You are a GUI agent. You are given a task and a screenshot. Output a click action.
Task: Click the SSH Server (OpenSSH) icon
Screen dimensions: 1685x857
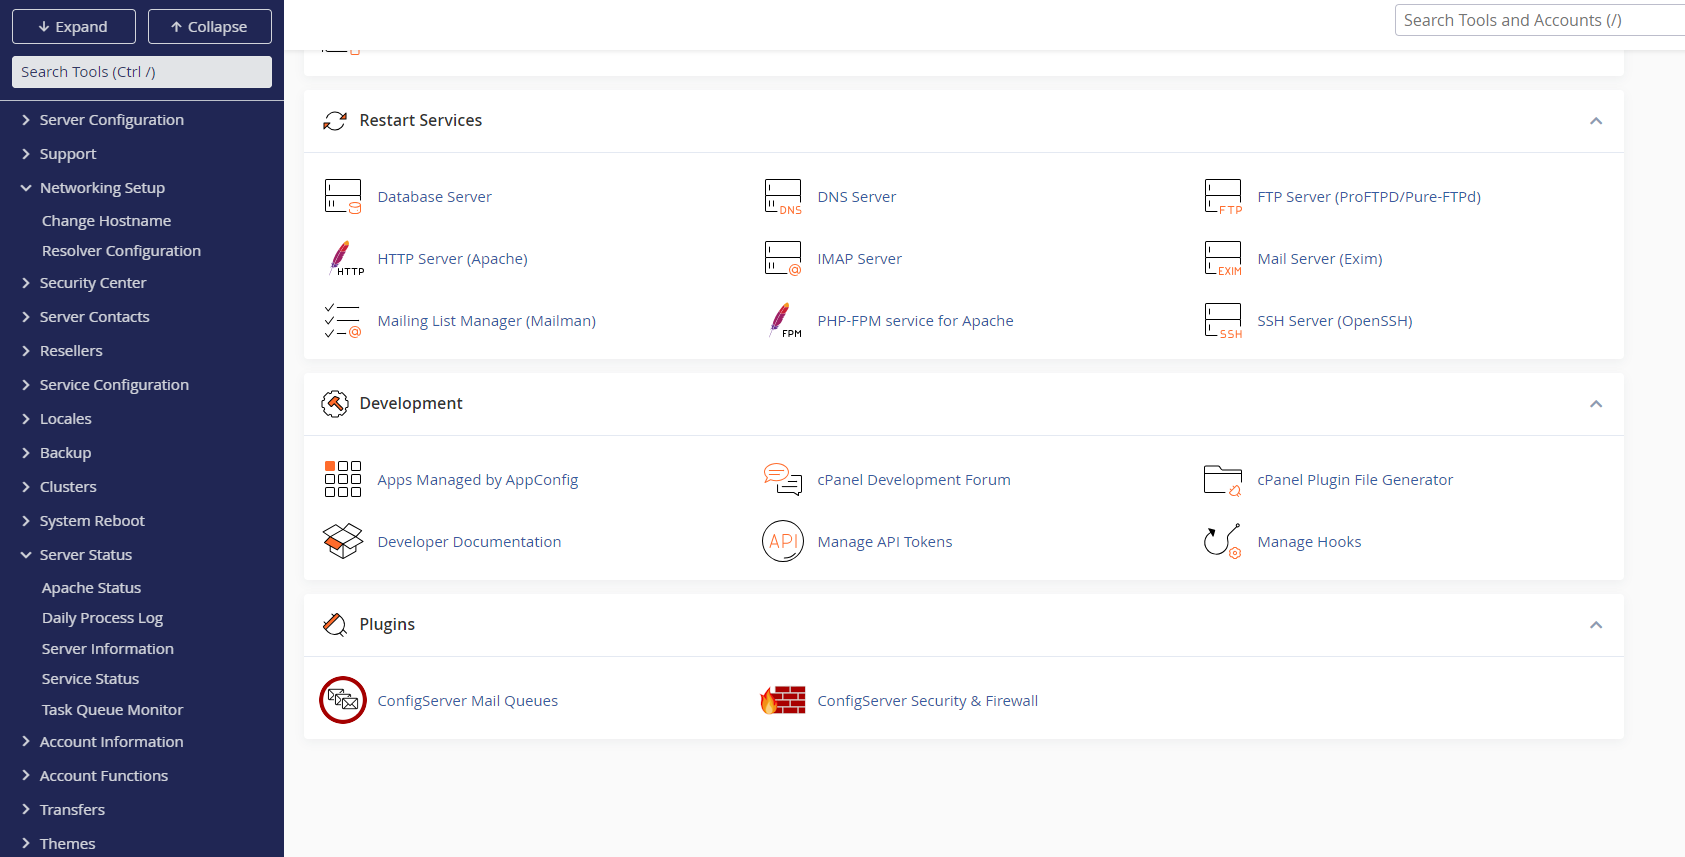(x=1223, y=321)
